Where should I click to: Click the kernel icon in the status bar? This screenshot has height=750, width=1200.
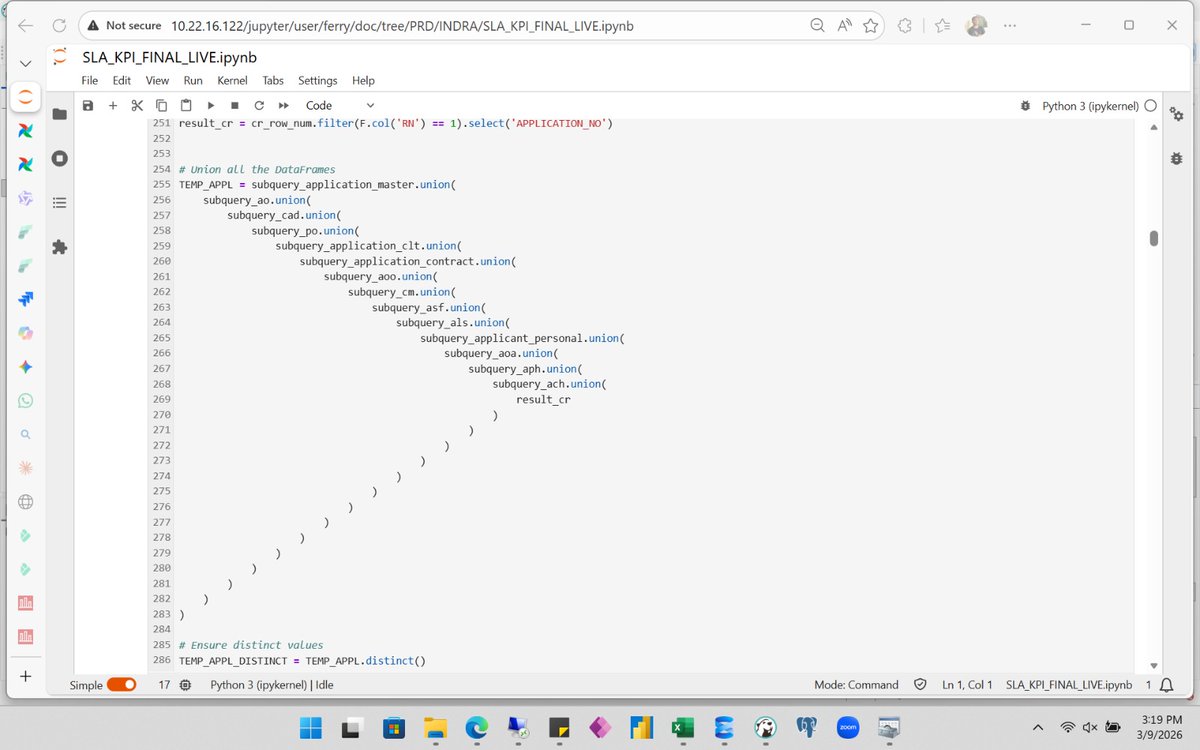point(185,685)
